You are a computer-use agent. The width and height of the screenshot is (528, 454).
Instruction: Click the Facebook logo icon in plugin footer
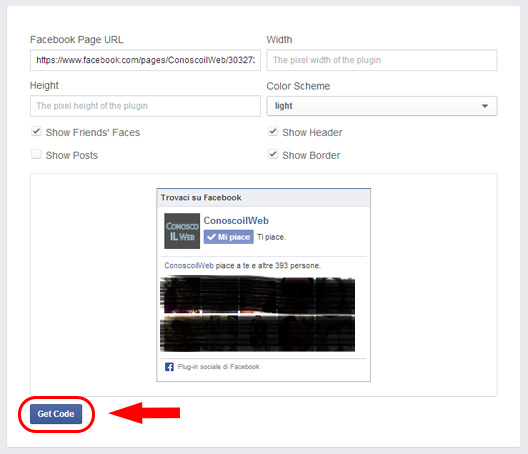point(169,367)
